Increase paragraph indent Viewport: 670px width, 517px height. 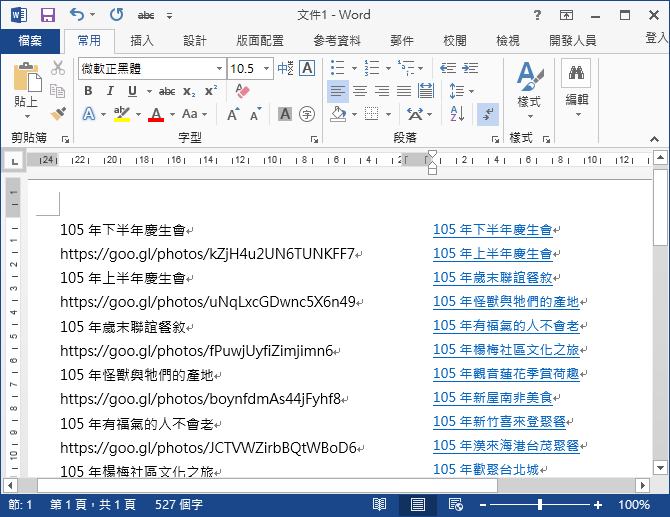470,68
